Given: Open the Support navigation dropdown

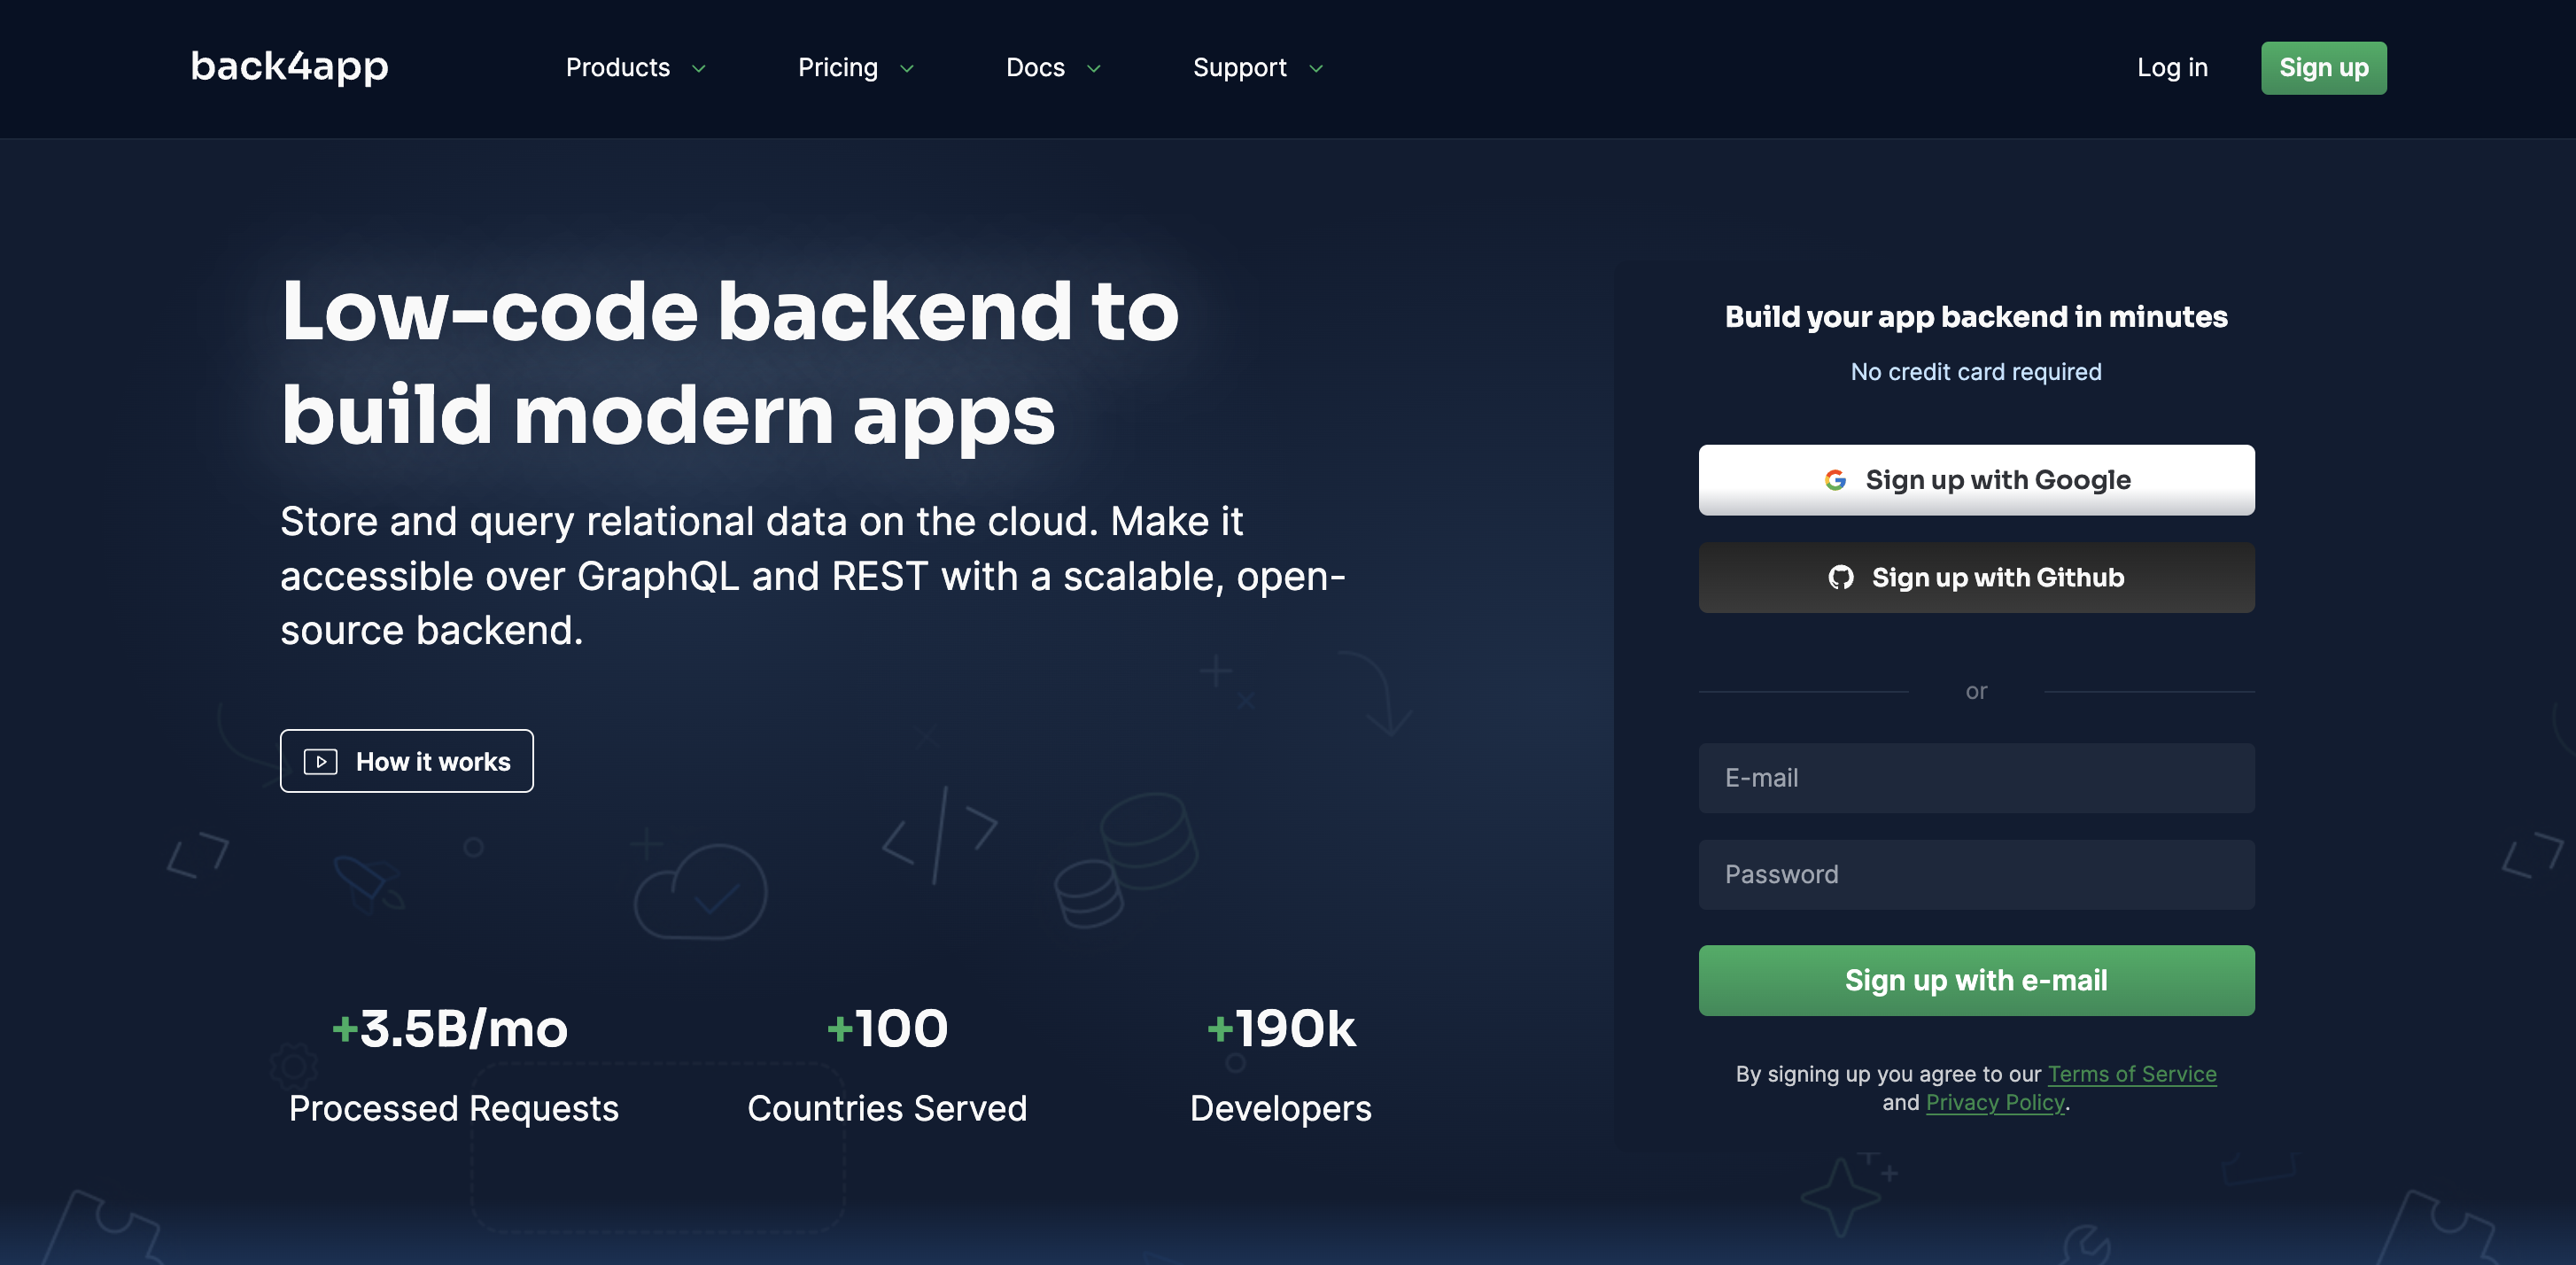Looking at the screenshot, I should click(1259, 67).
